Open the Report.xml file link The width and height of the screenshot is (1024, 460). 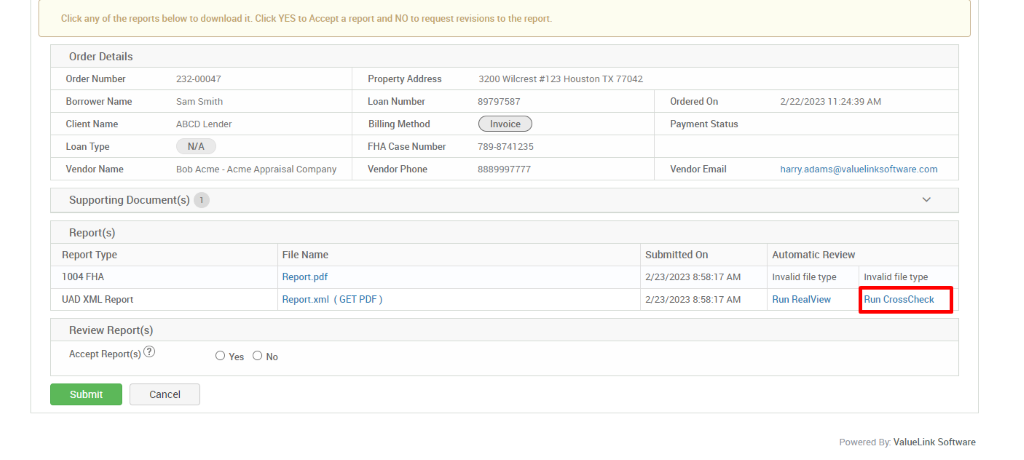click(306, 299)
